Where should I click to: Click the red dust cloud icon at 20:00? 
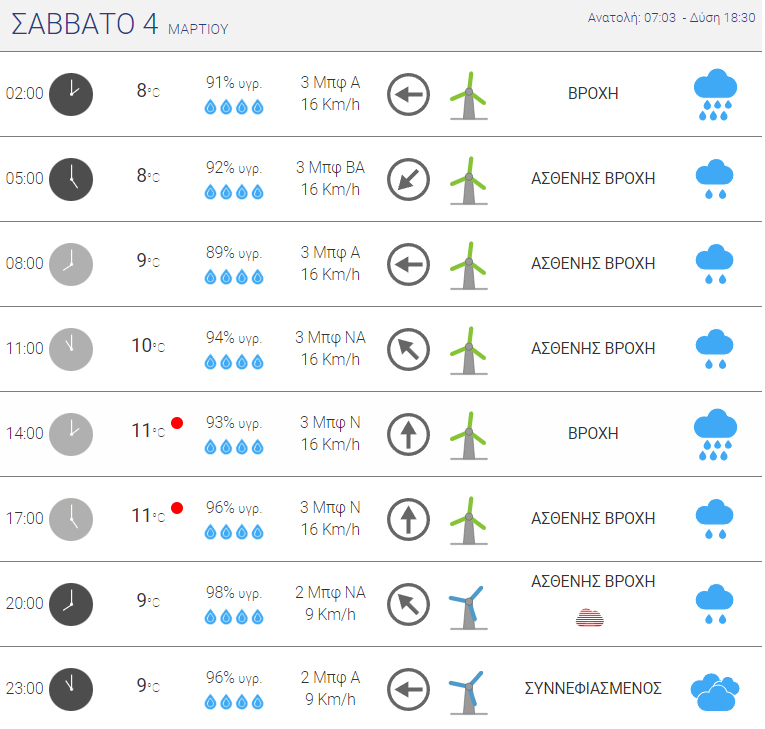[590, 617]
